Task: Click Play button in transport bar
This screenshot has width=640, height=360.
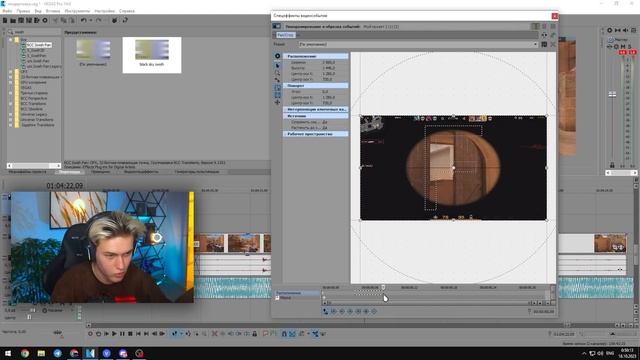Action: coord(114,333)
